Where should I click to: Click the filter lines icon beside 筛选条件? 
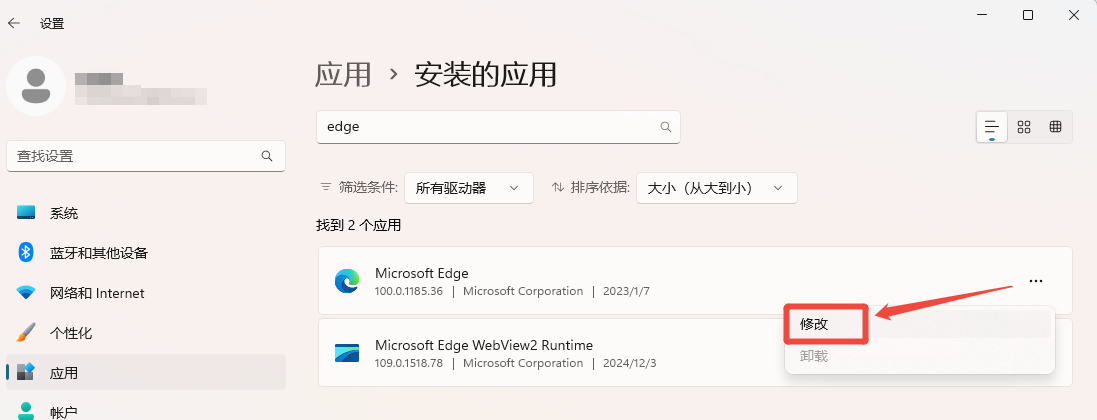(x=325, y=188)
